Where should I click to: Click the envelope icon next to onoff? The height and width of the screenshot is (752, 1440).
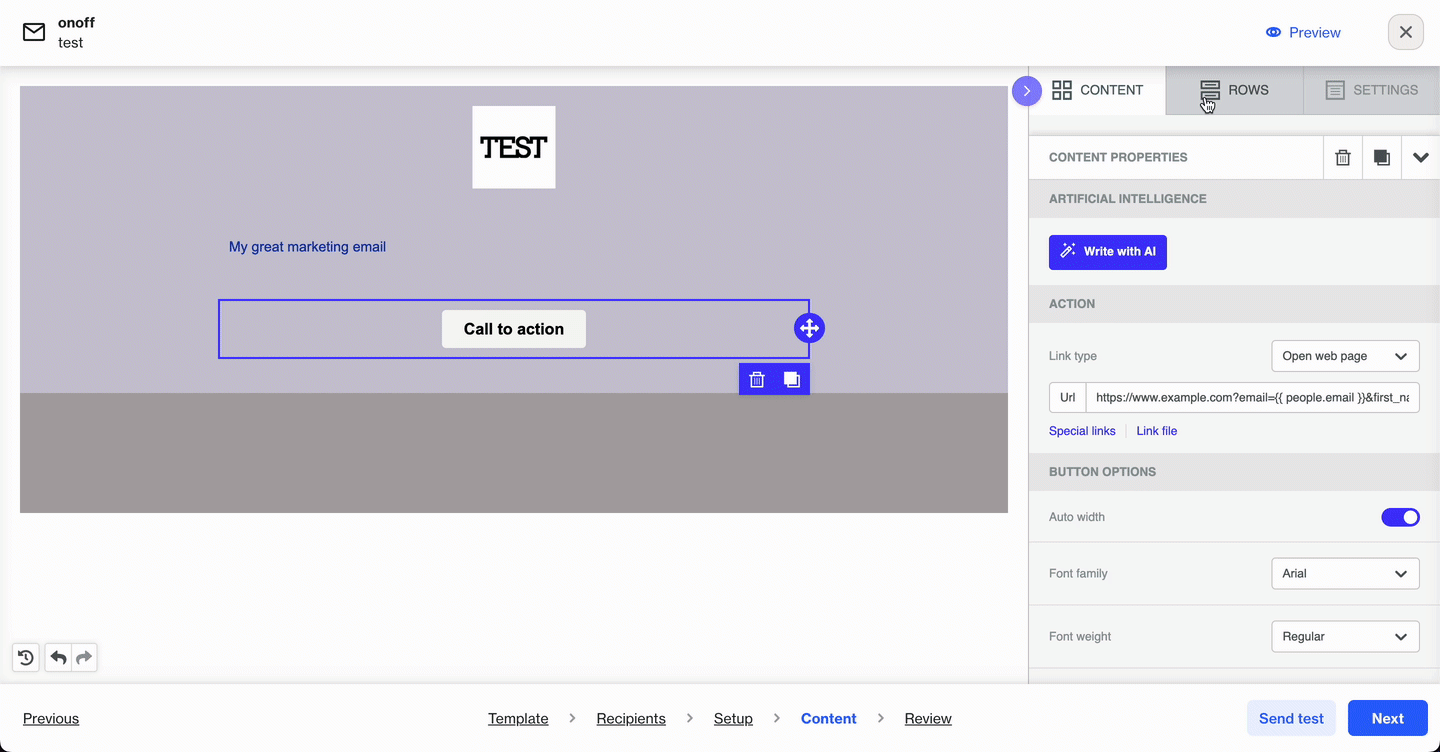34,32
